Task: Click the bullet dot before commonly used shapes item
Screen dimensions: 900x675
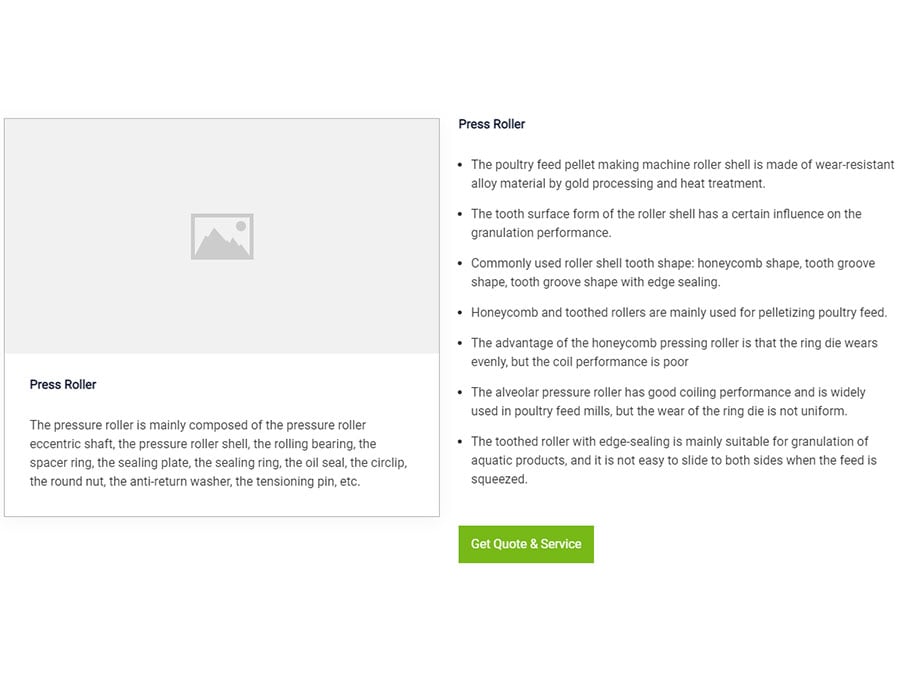Action: (460, 264)
